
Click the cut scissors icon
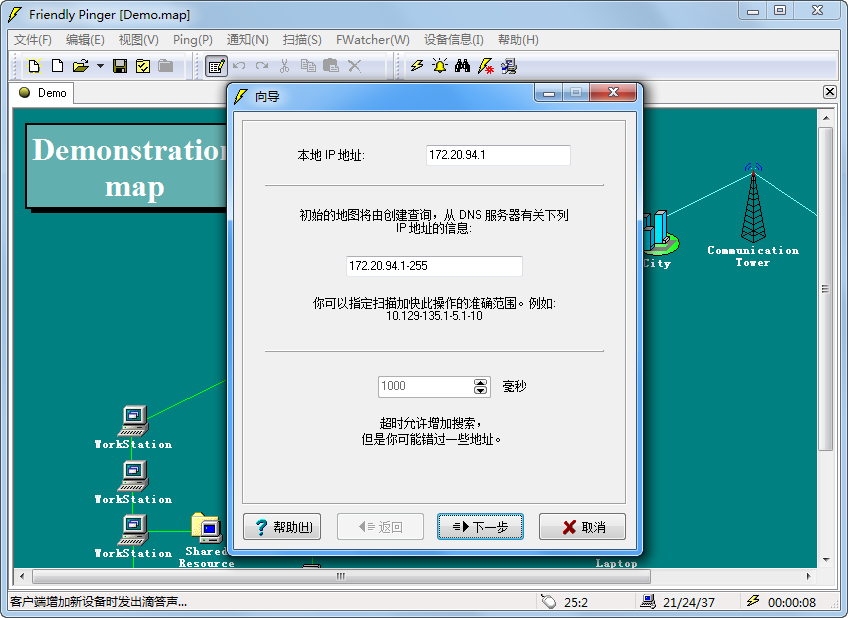point(284,66)
